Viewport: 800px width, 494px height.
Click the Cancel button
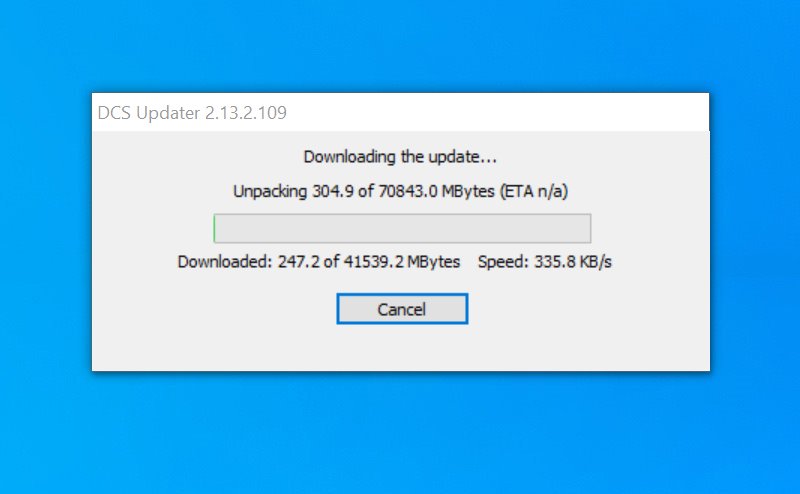(x=402, y=309)
